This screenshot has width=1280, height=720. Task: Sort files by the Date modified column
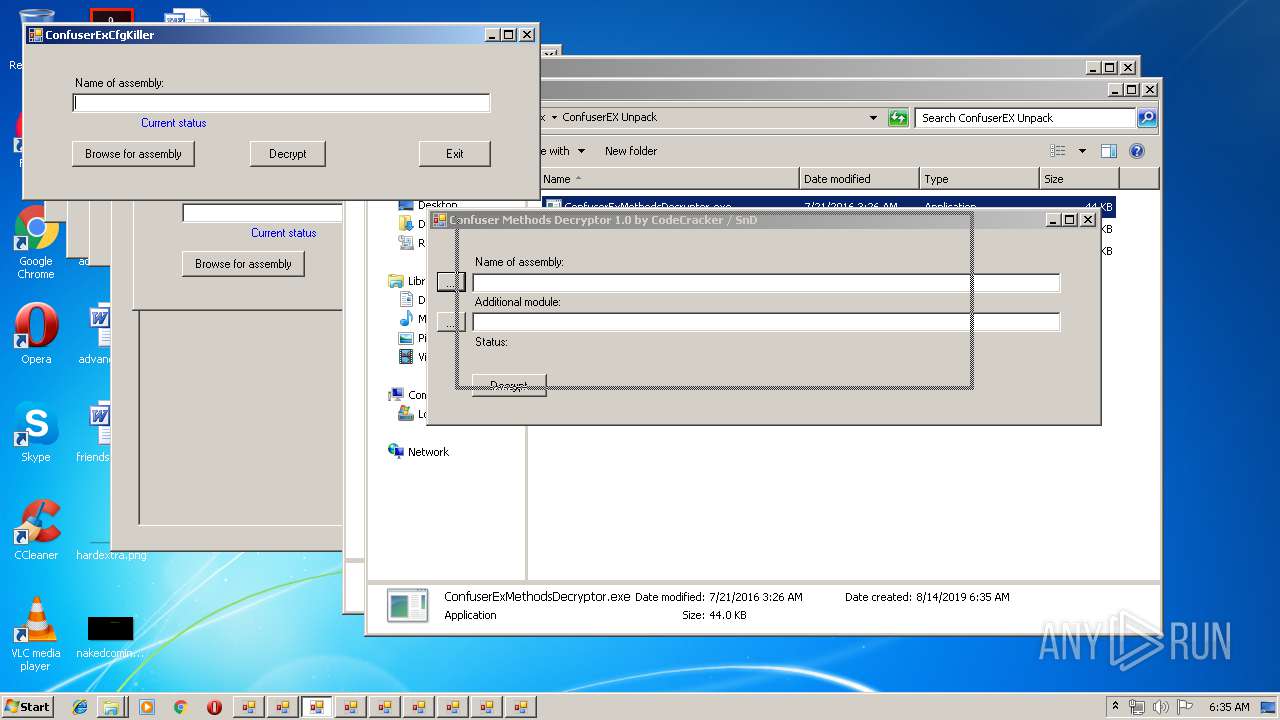coord(859,179)
